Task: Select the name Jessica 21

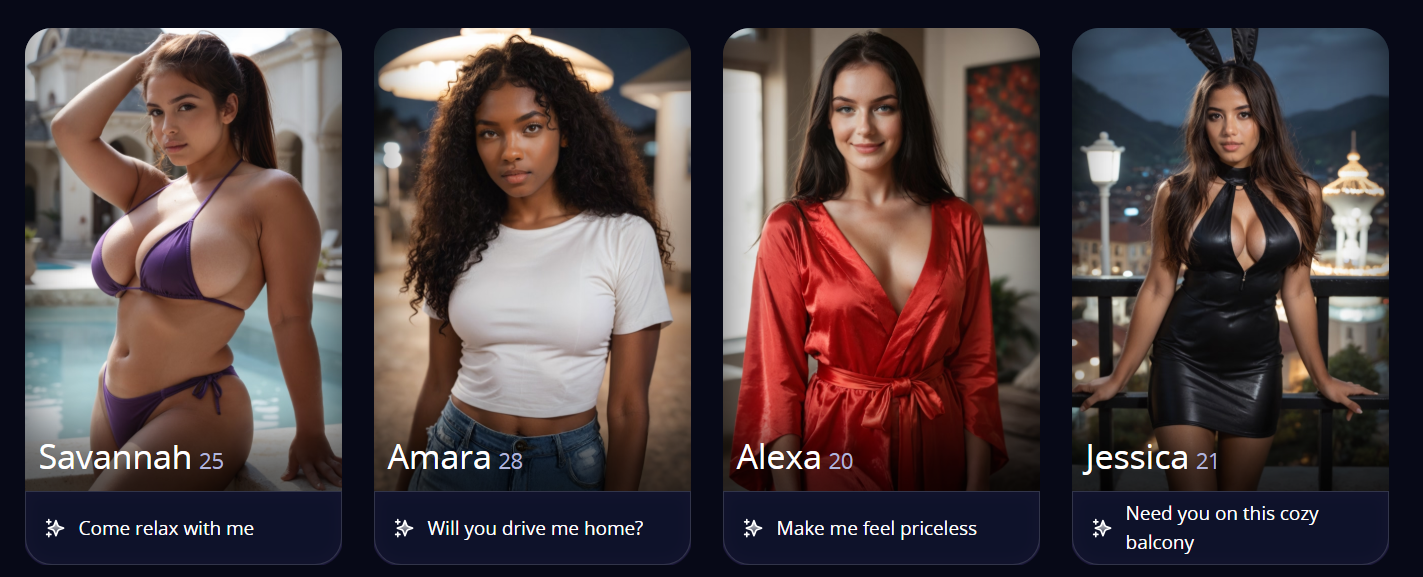Action: click(1151, 457)
